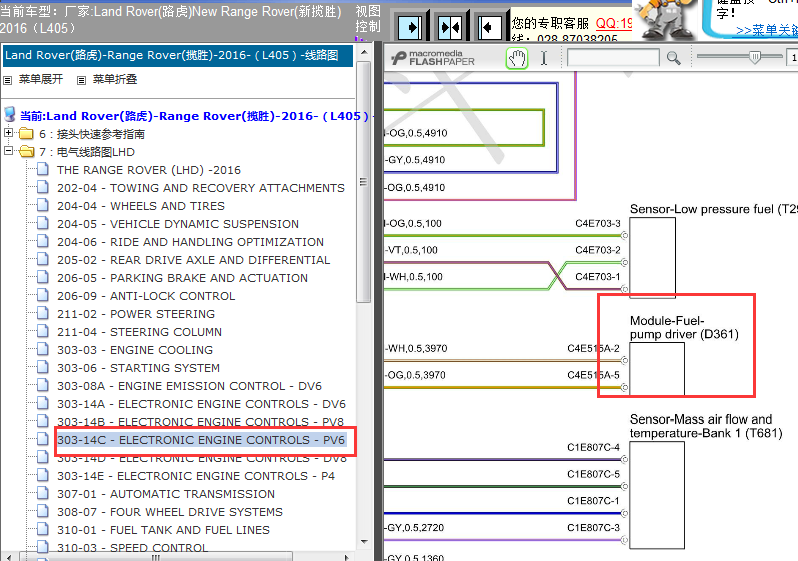Click page icon of 204-04 Wheels and Tires

pos(43,205)
